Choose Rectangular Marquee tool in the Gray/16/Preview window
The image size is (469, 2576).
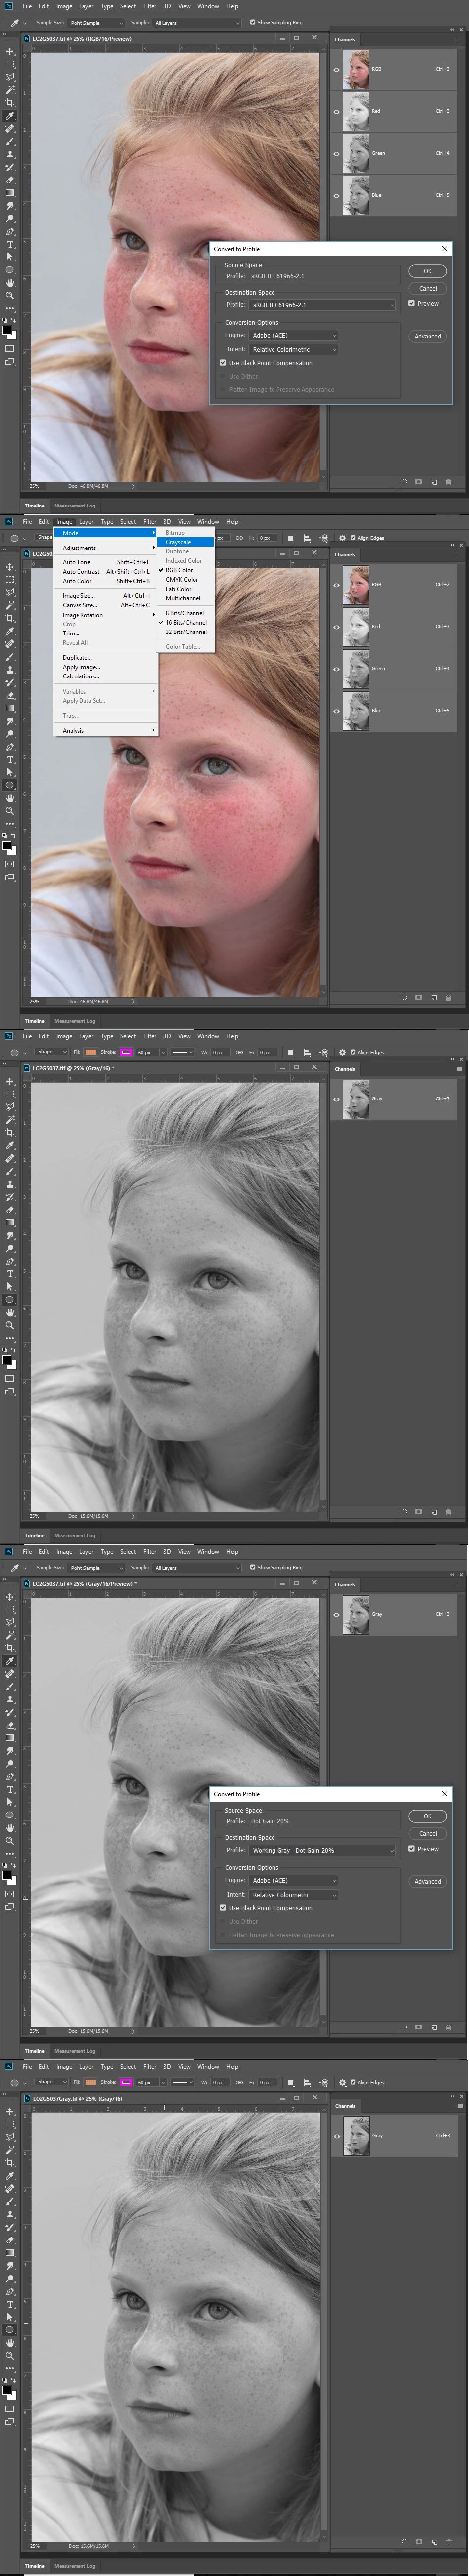tap(10, 1609)
